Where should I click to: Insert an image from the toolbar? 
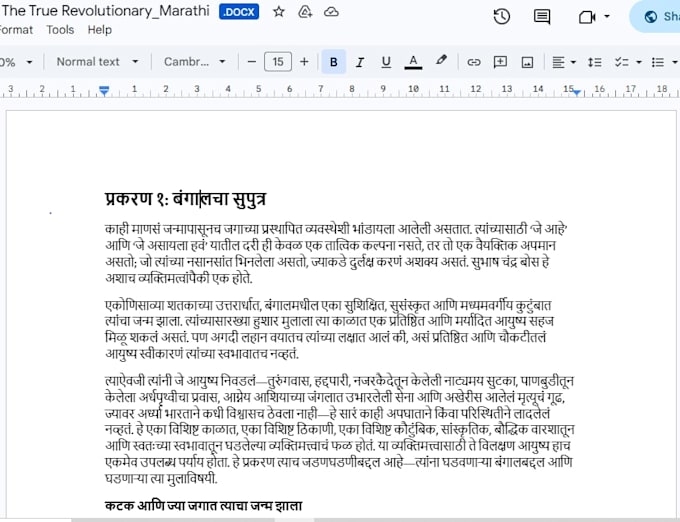click(527, 62)
